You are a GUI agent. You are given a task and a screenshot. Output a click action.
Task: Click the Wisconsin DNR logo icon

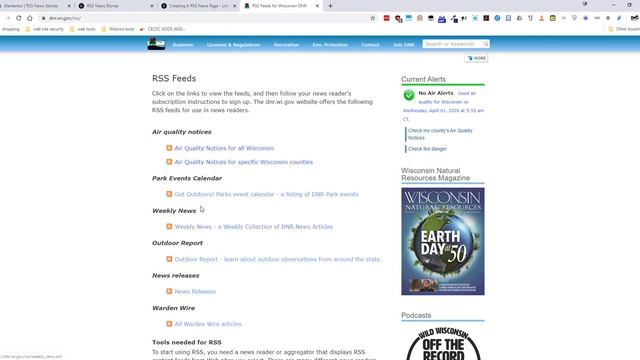pos(156,44)
